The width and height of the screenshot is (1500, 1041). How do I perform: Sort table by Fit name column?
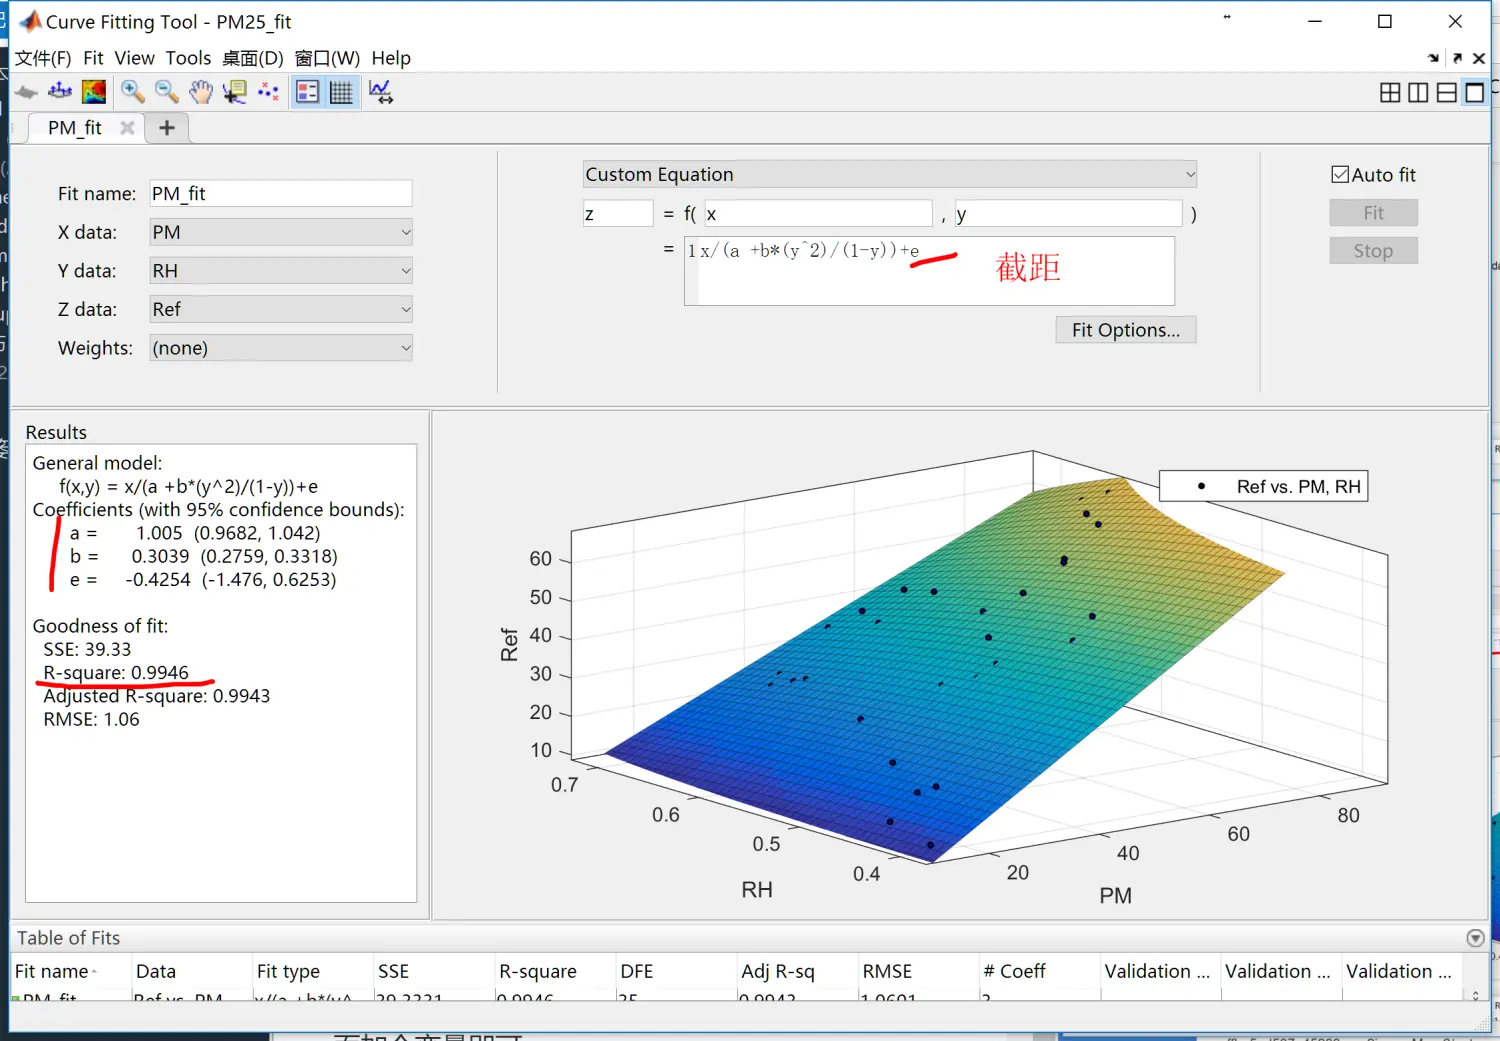tap(69, 971)
